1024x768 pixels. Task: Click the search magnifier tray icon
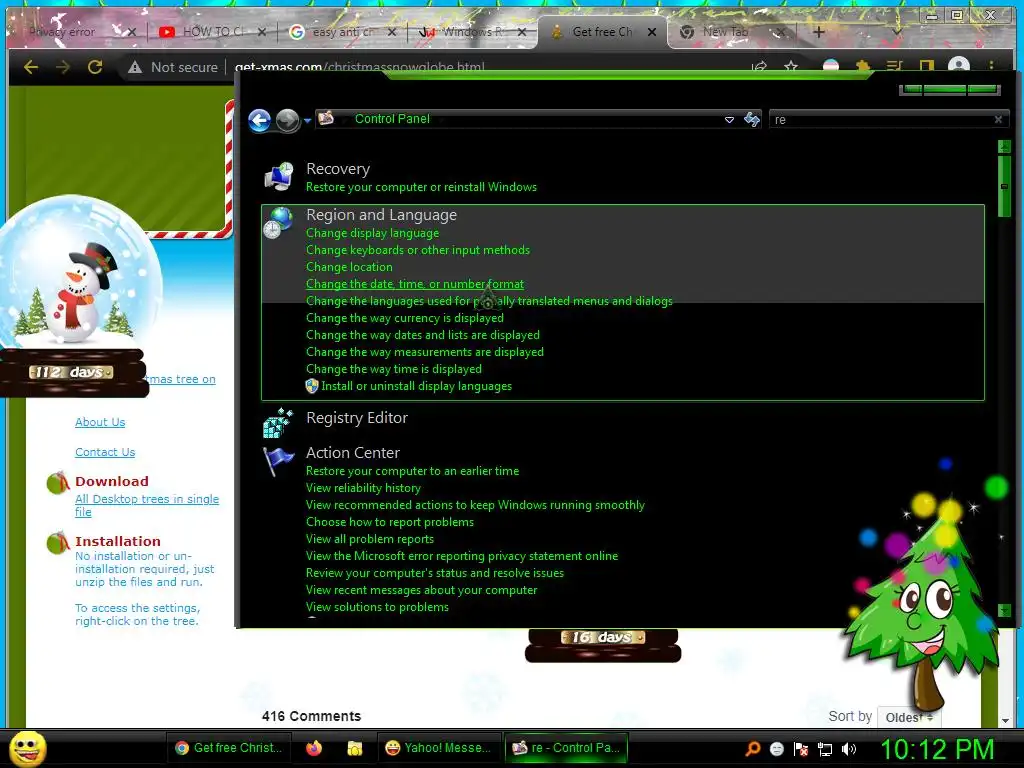point(753,749)
